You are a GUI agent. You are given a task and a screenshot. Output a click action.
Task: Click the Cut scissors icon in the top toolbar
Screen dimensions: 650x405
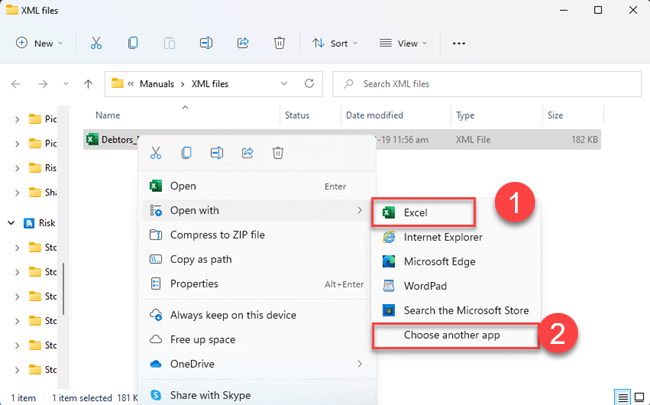(96, 44)
